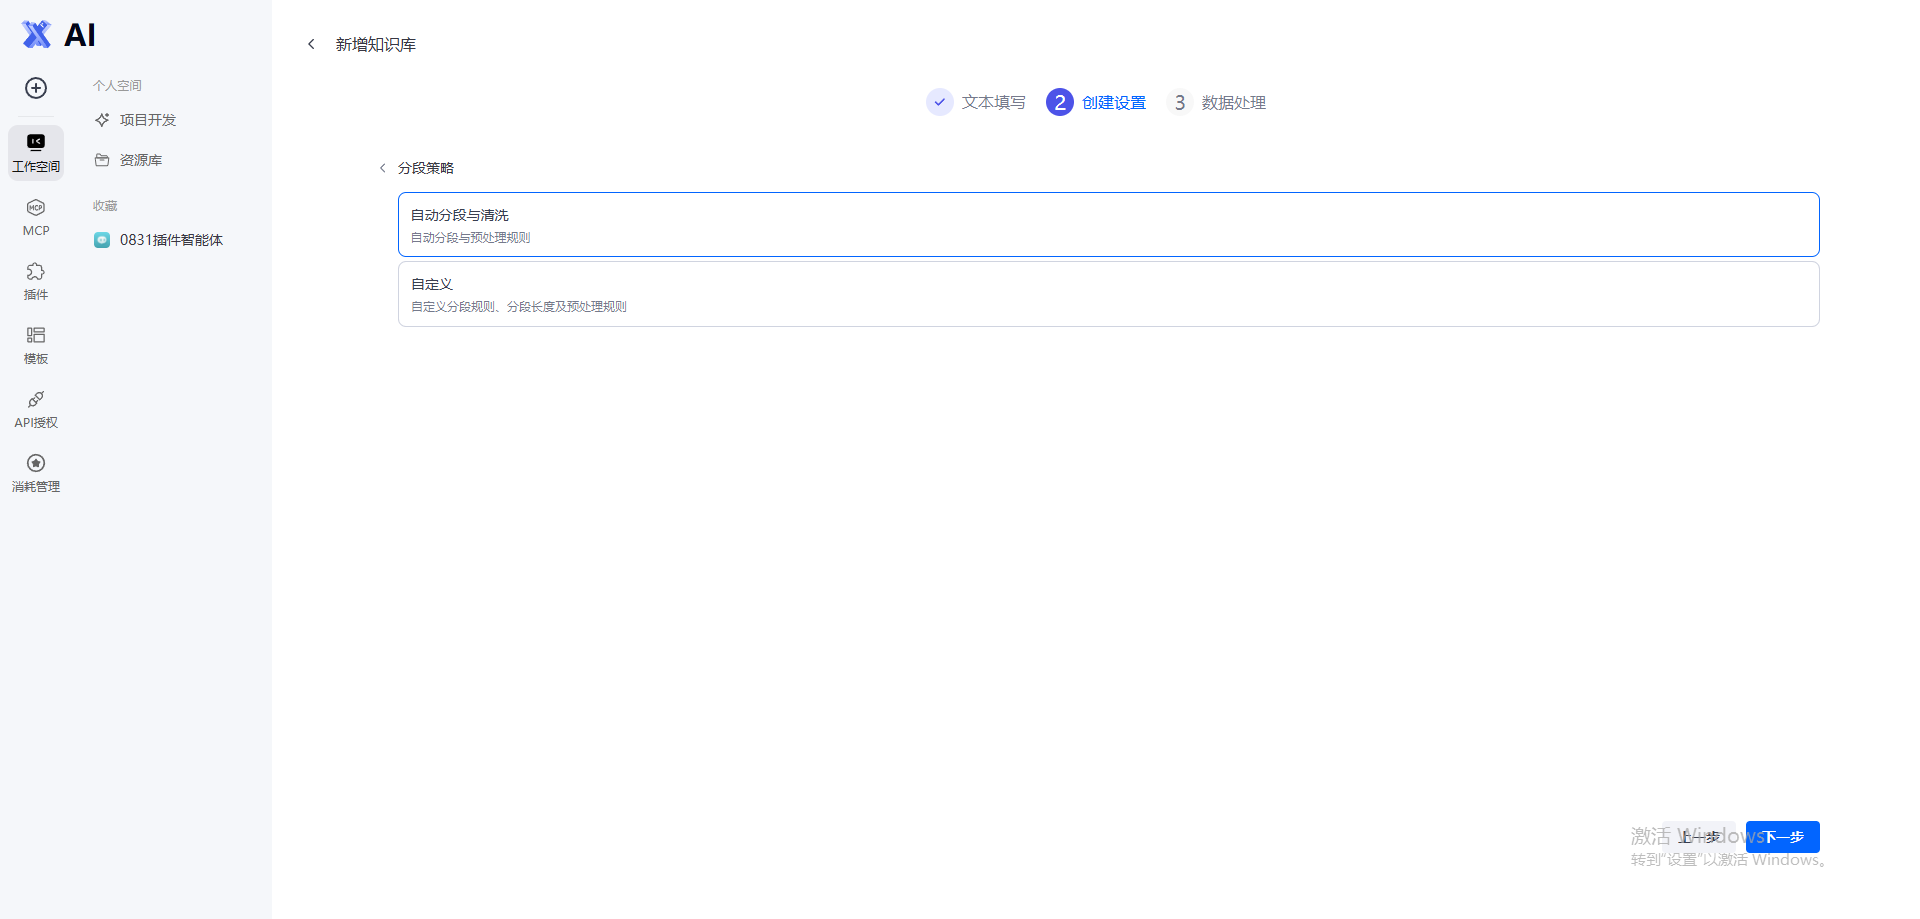Click the 下一步 next button

(x=1782, y=837)
